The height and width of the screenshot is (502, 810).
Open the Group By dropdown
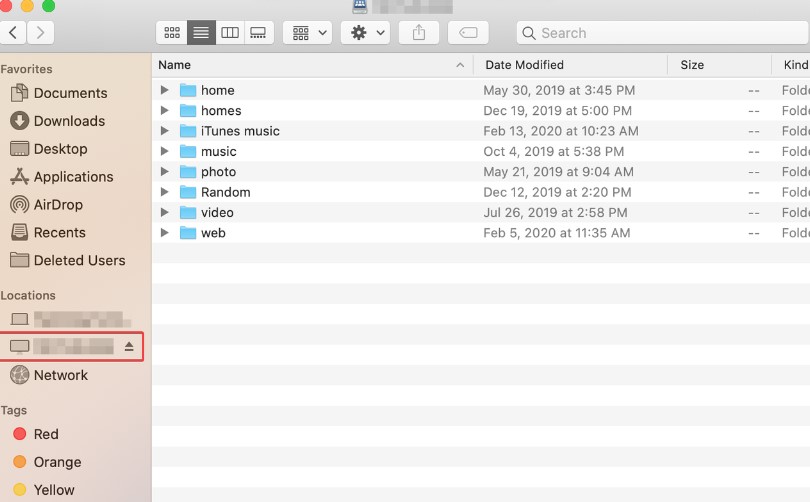click(x=307, y=33)
